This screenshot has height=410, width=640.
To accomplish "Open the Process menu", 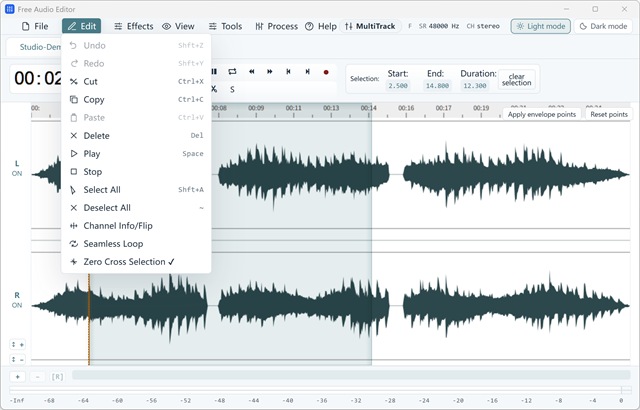I will 276,26.
